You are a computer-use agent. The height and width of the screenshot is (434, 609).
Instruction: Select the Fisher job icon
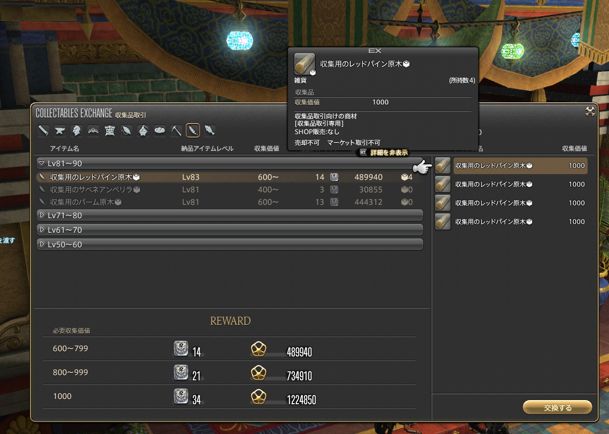click(210, 131)
